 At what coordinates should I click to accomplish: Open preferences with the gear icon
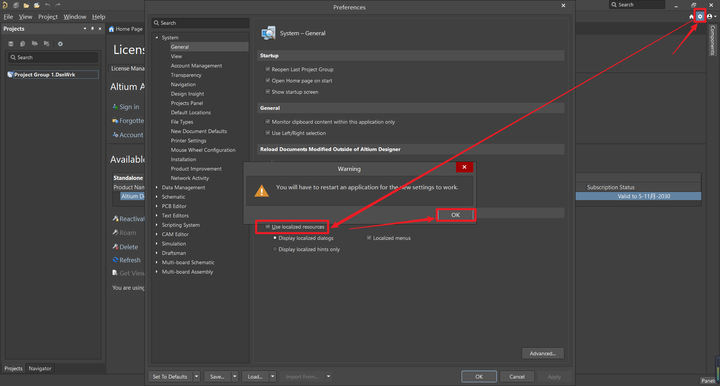700,17
